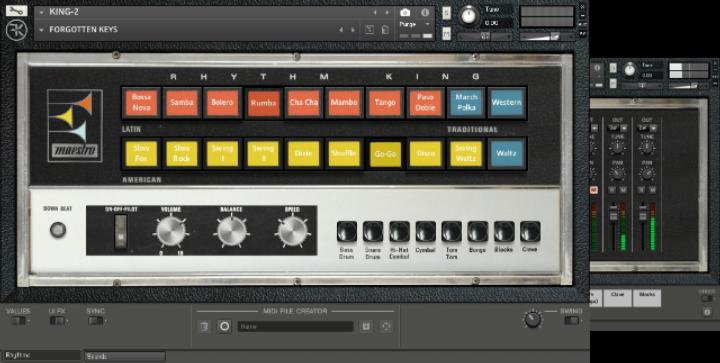Switch to the Rhythms tab
Screen dimensions: 720x363
pos(42,355)
